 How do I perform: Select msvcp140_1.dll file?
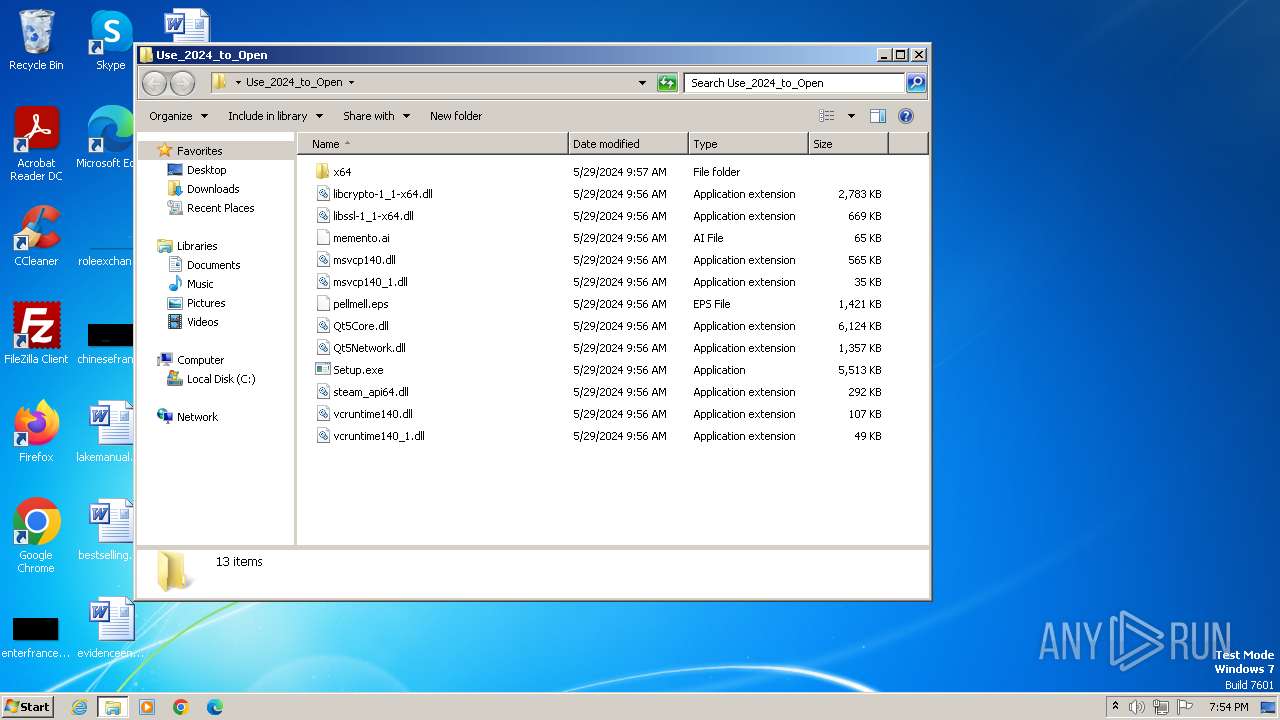tap(370, 282)
